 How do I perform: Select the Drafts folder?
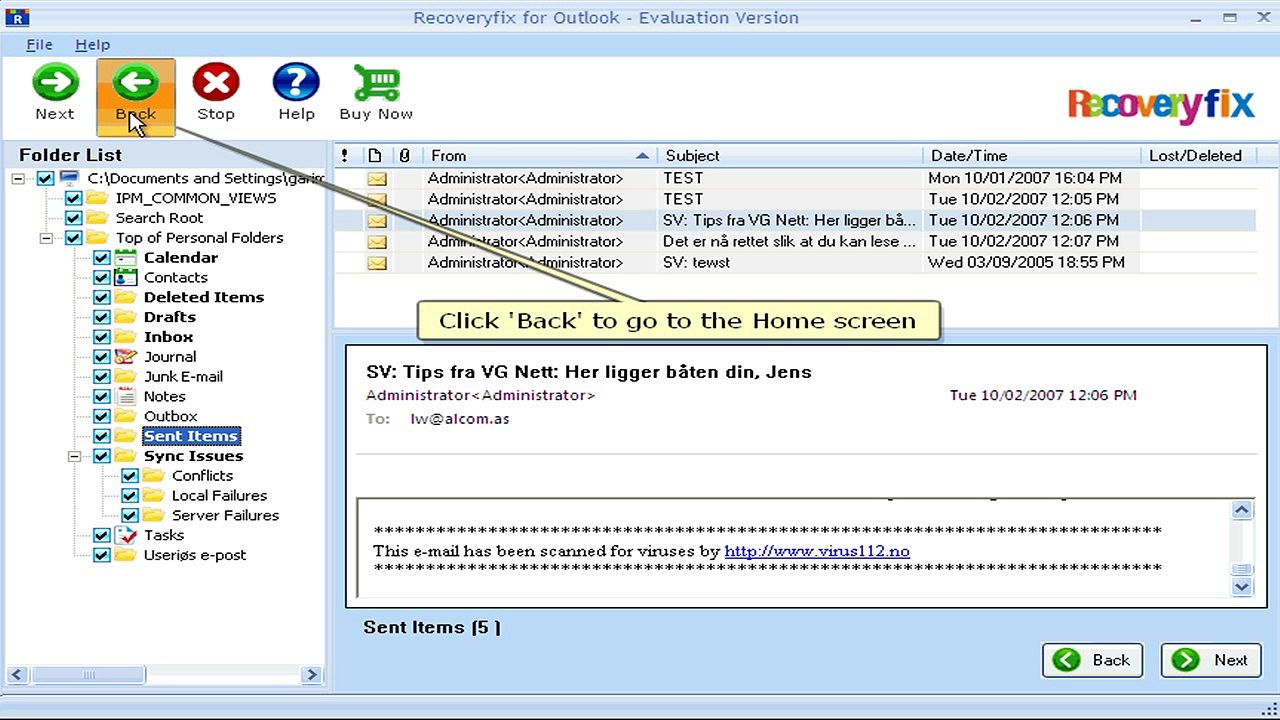click(x=170, y=317)
